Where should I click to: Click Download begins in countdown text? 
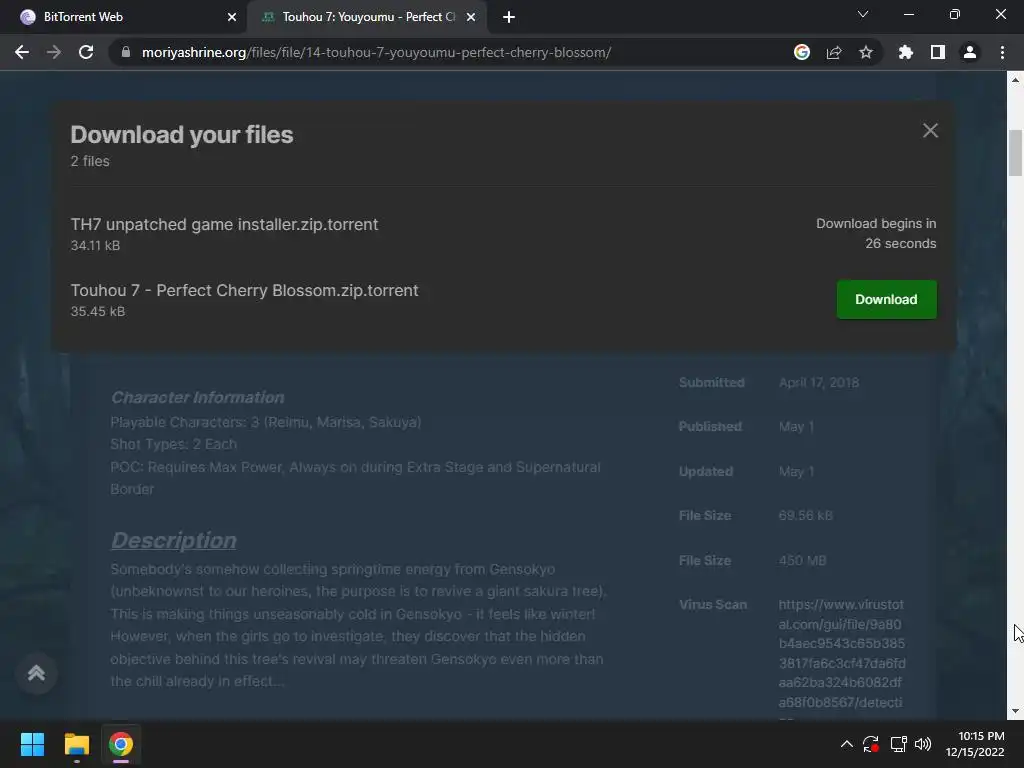tap(876, 233)
